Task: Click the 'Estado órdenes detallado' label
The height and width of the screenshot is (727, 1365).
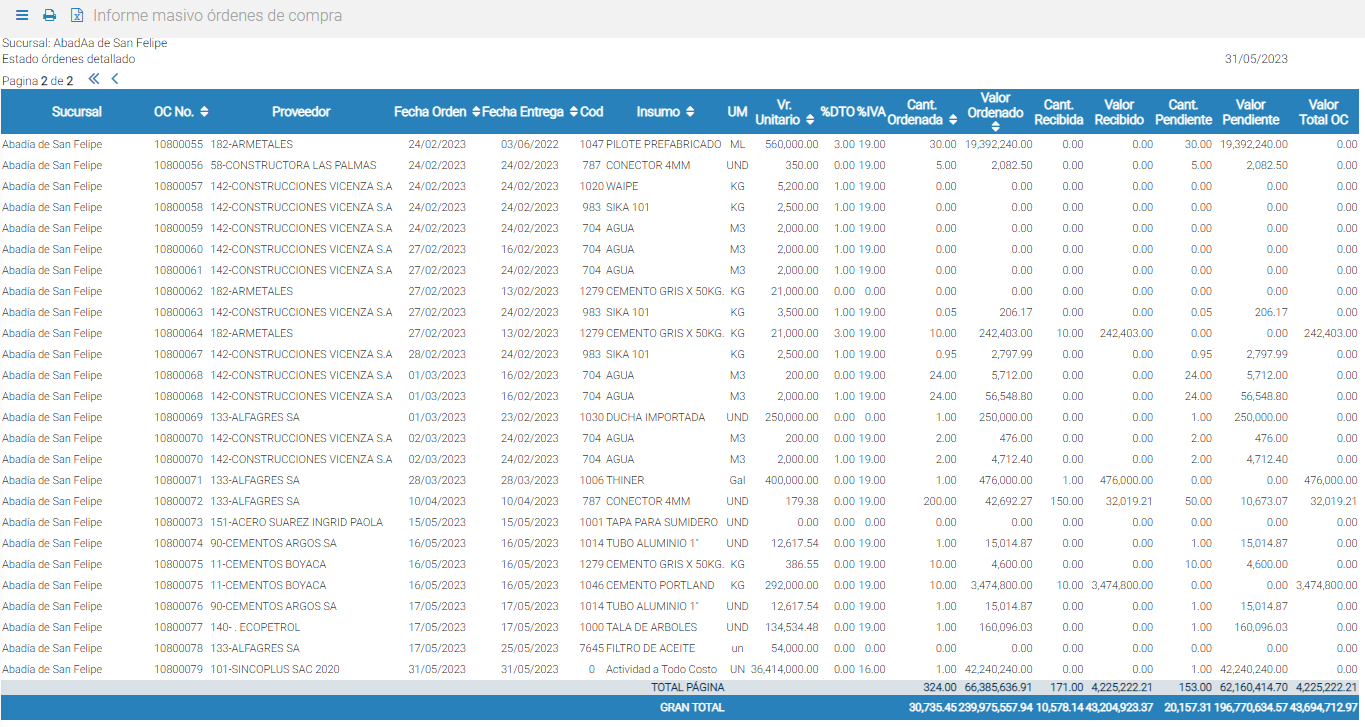Action: click(68, 59)
